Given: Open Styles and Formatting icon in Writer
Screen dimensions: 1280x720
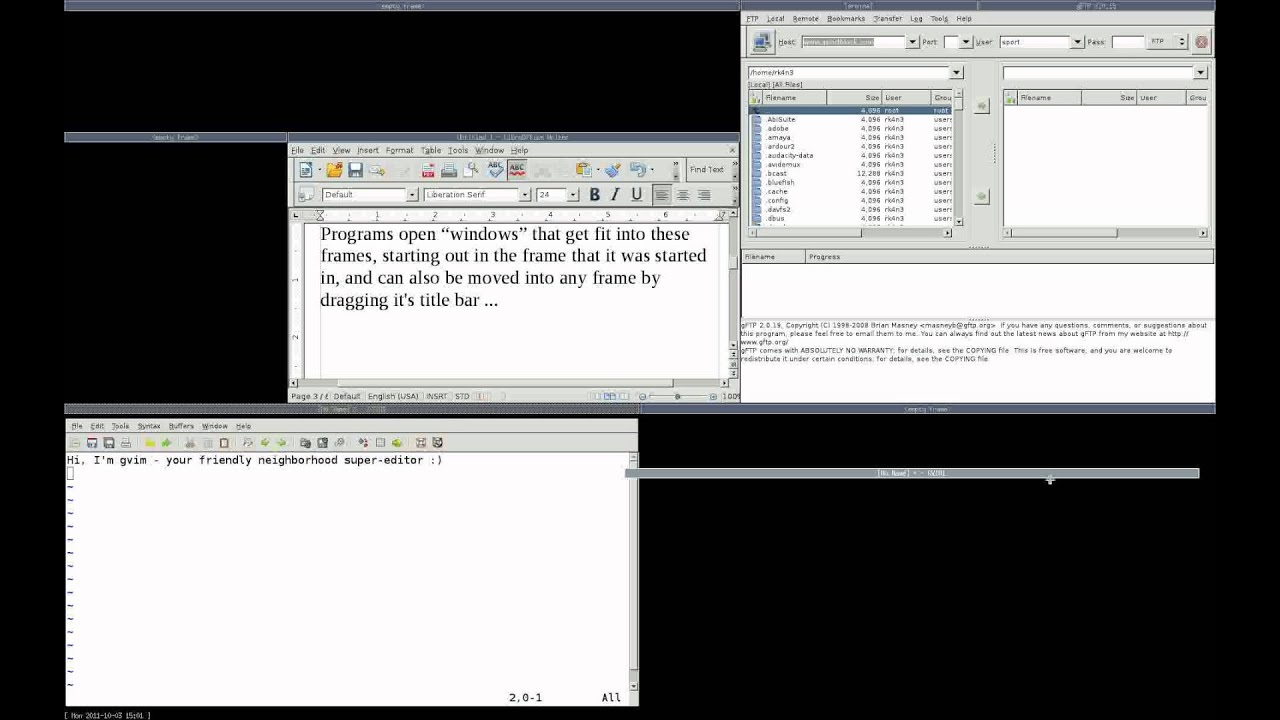Looking at the screenshot, I should point(306,194).
